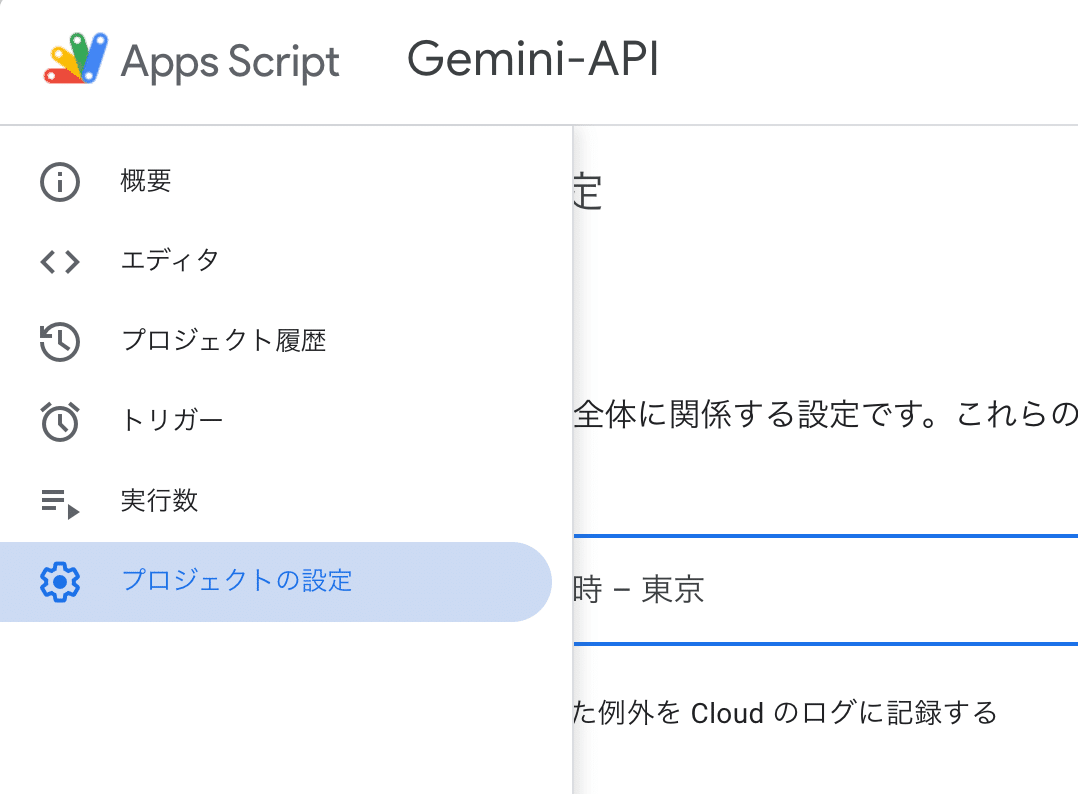The width and height of the screenshot is (1078, 794).
Task: Click the Cloud のログに記録する option label
Action: (x=785, y=713)
